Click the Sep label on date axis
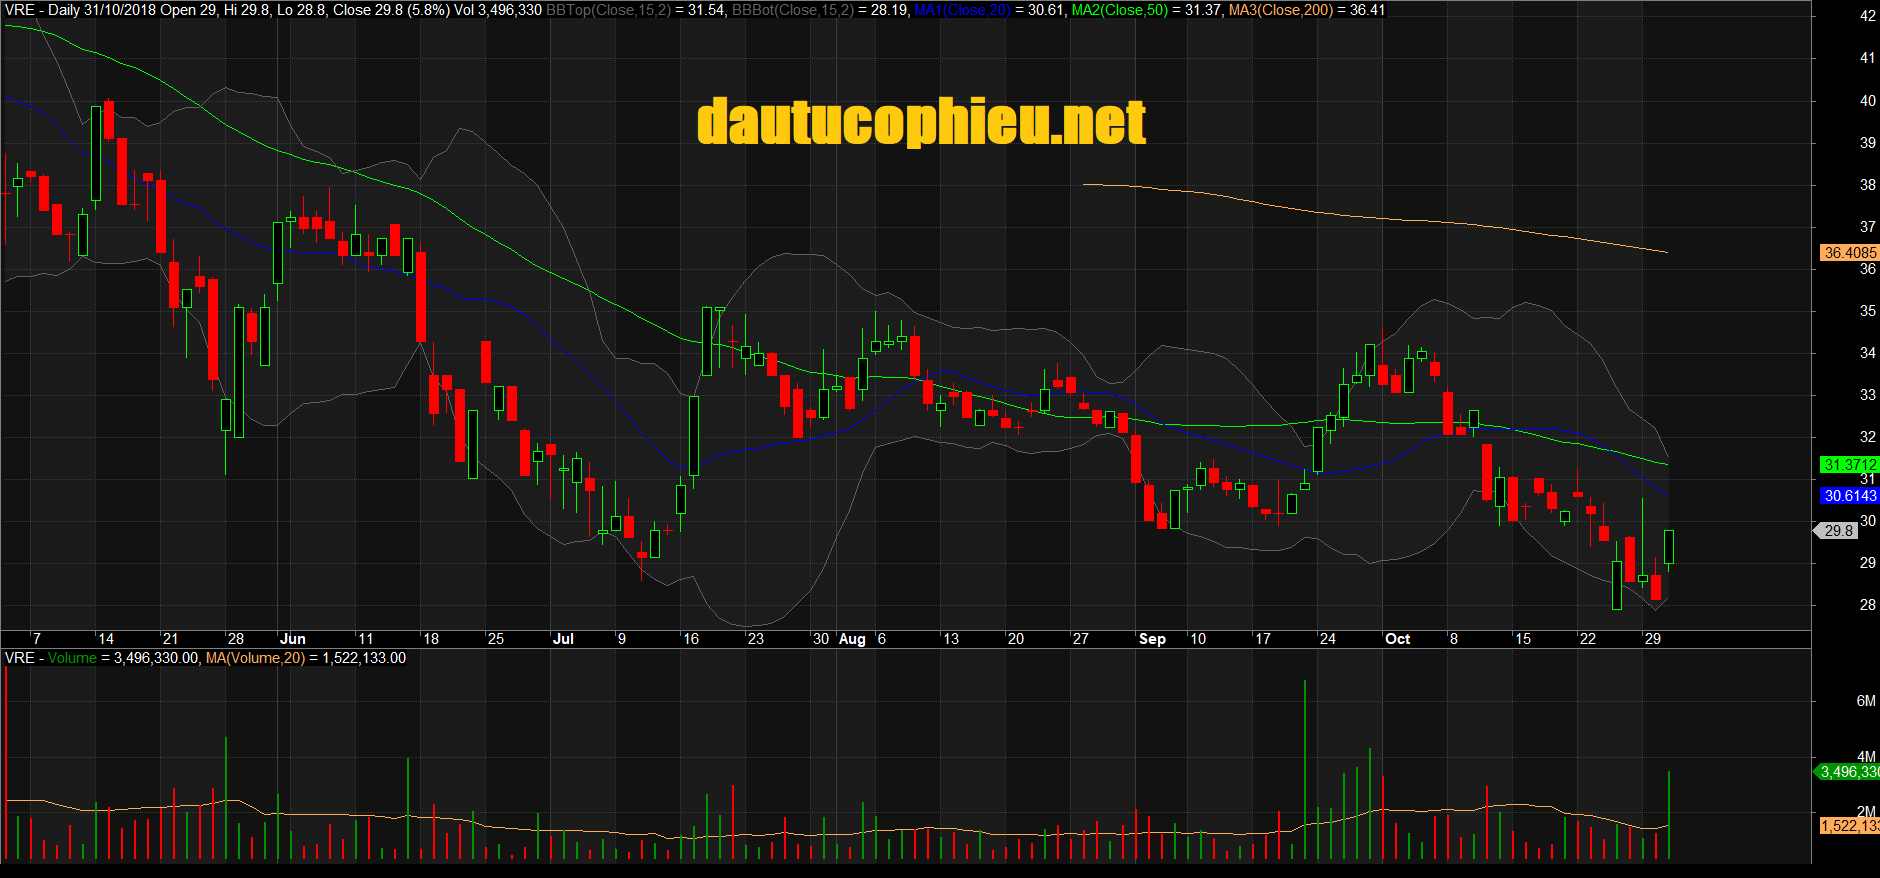1880x878 pixels. click(x=1152, y=639)
